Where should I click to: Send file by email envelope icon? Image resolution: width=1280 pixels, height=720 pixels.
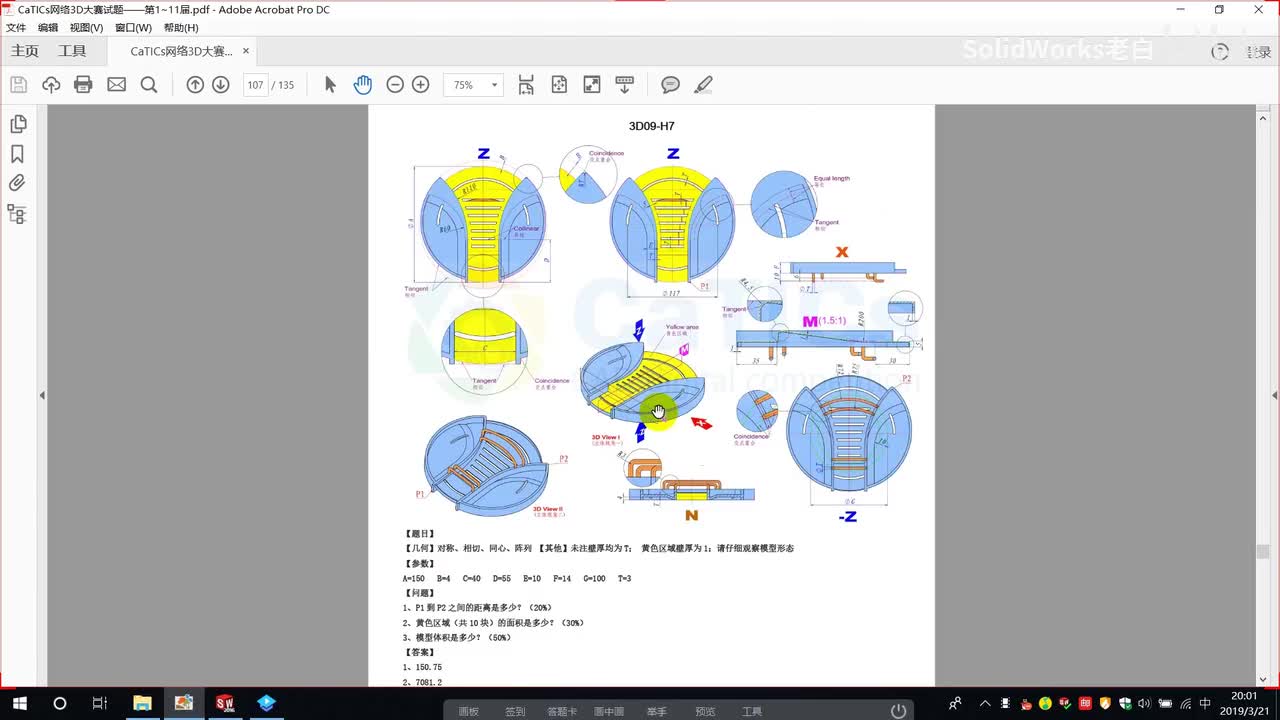pos(116,85)
